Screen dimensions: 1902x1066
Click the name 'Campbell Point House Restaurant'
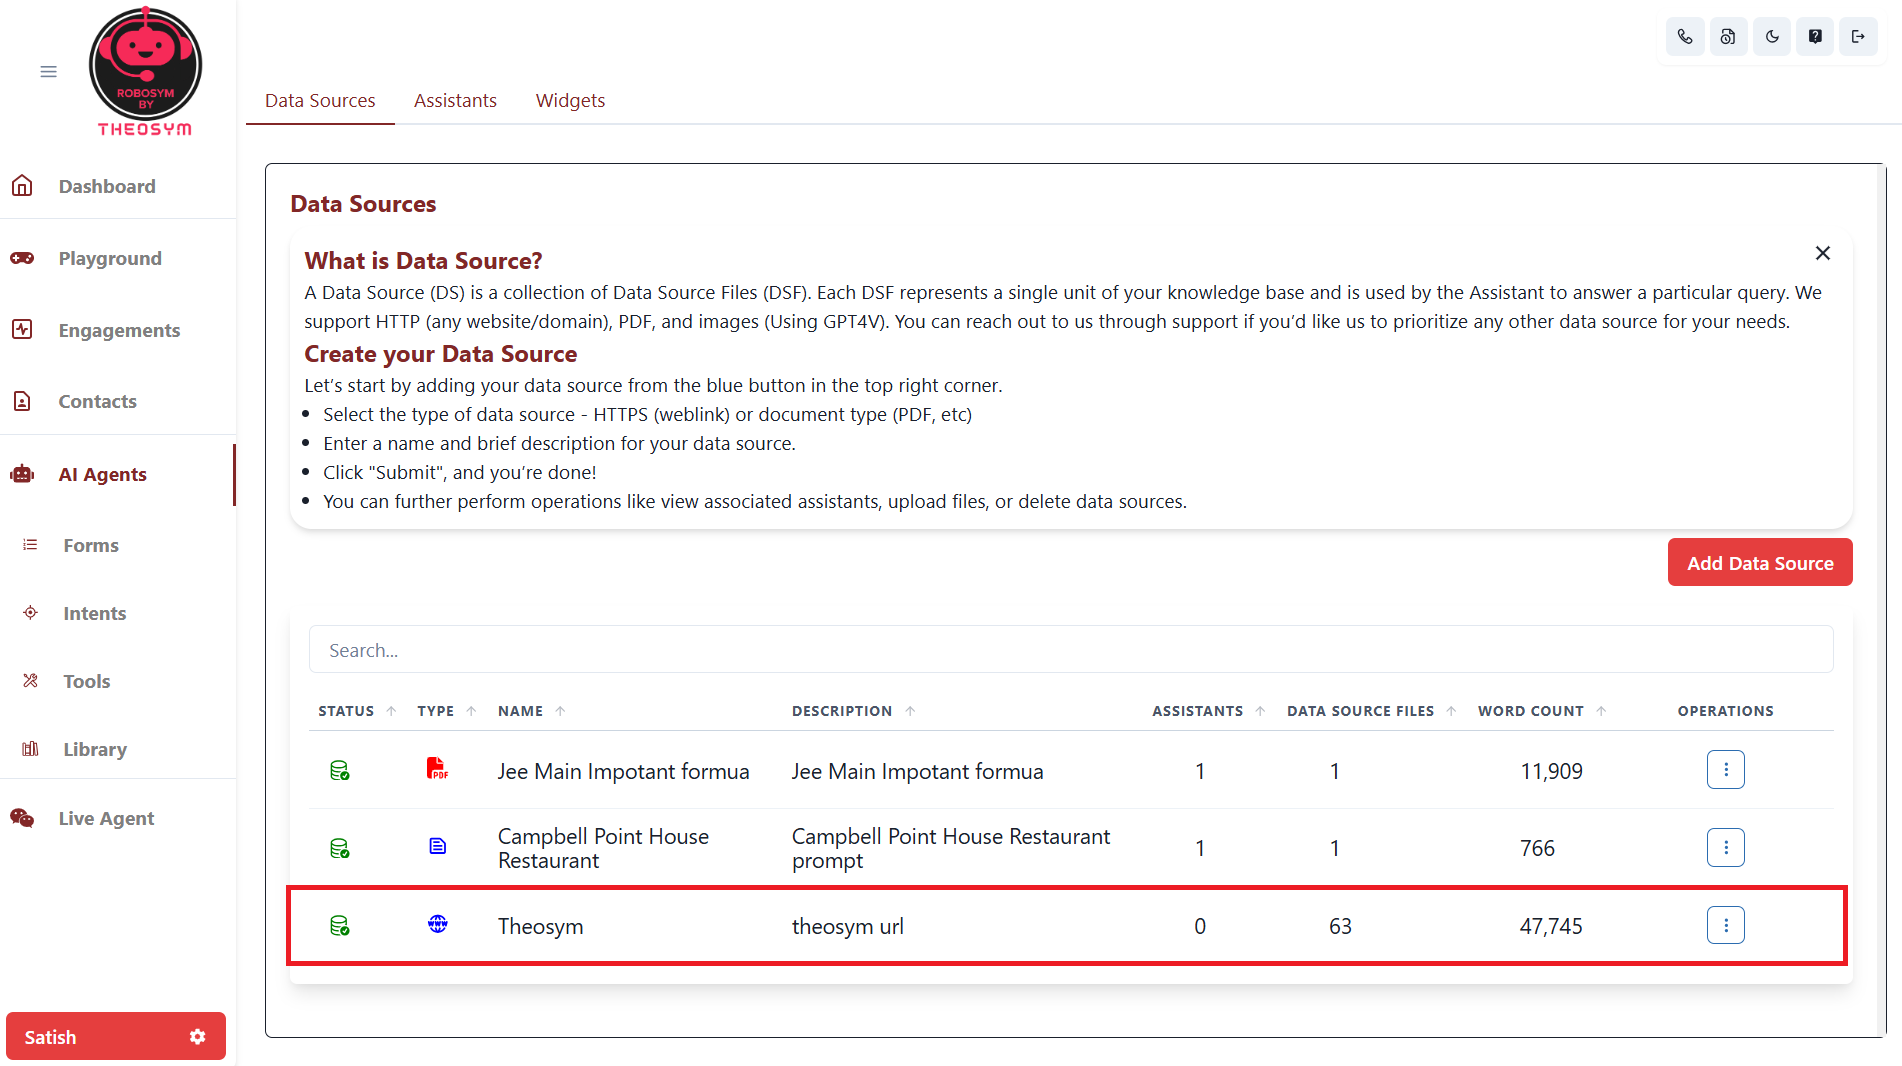(603, 848)
